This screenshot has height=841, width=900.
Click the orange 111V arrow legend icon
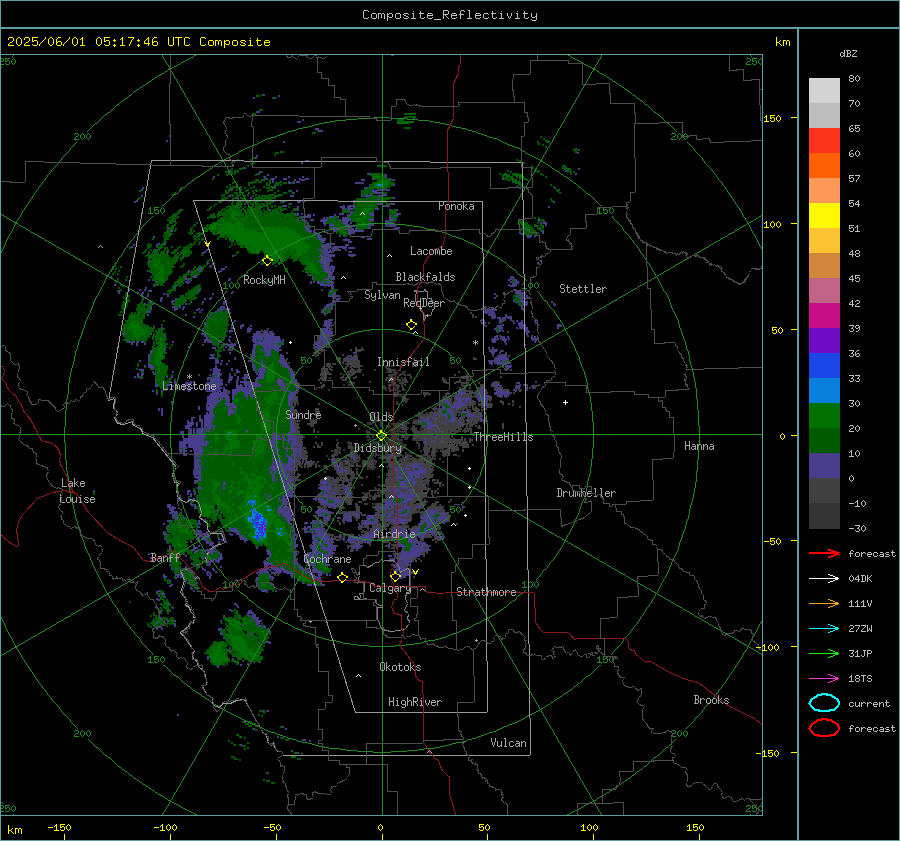824,603
